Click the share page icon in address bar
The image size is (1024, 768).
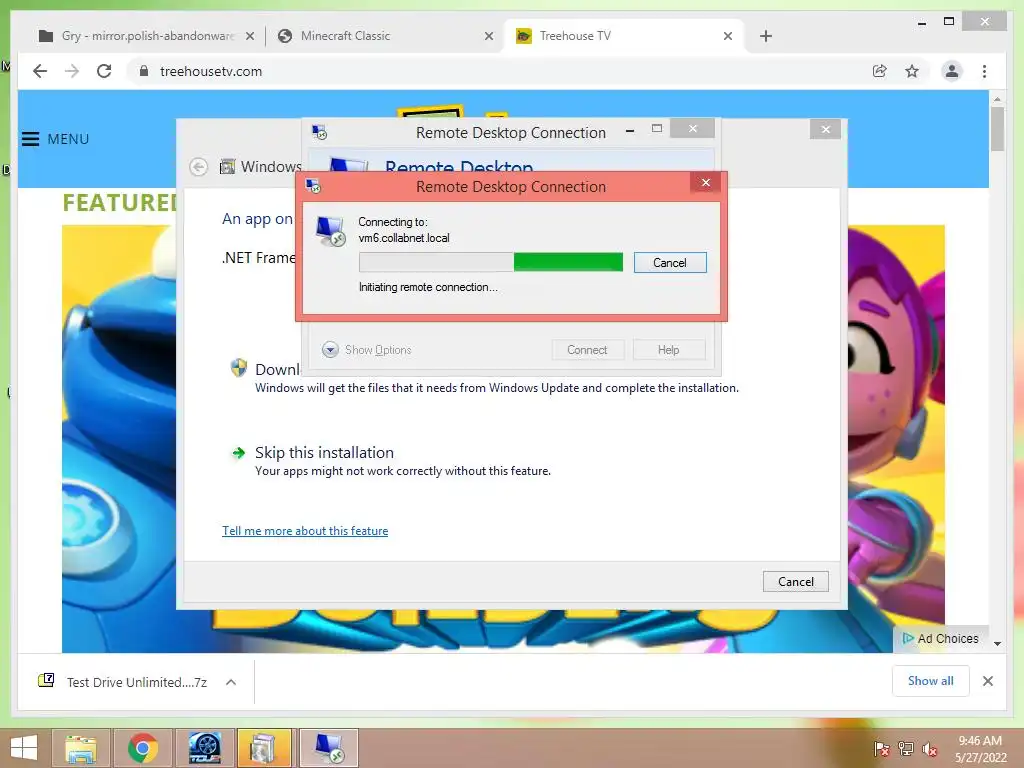click(x=880, y=71)
